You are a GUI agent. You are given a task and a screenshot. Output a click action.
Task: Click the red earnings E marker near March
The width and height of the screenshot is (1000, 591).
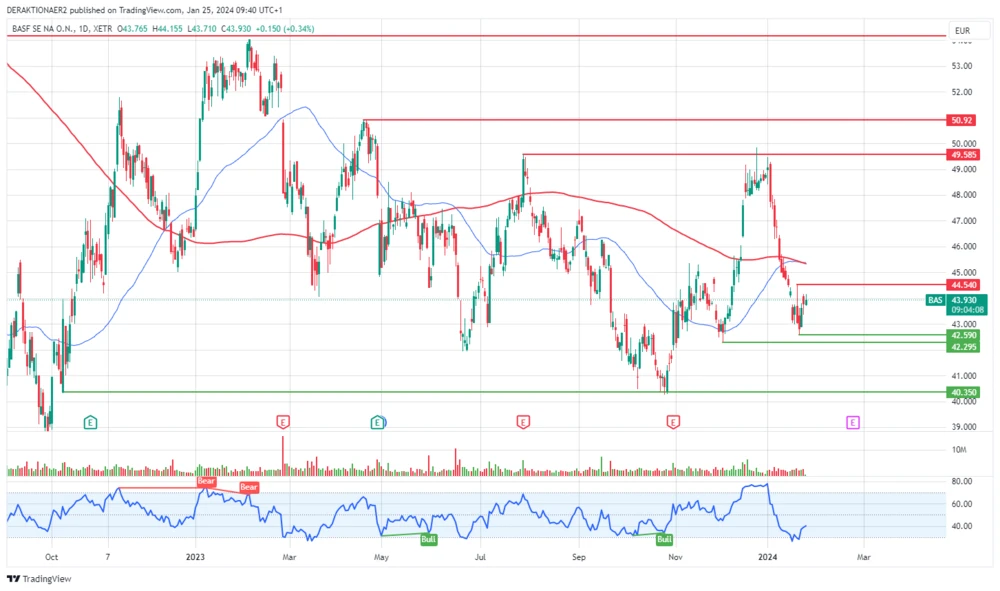282,423
